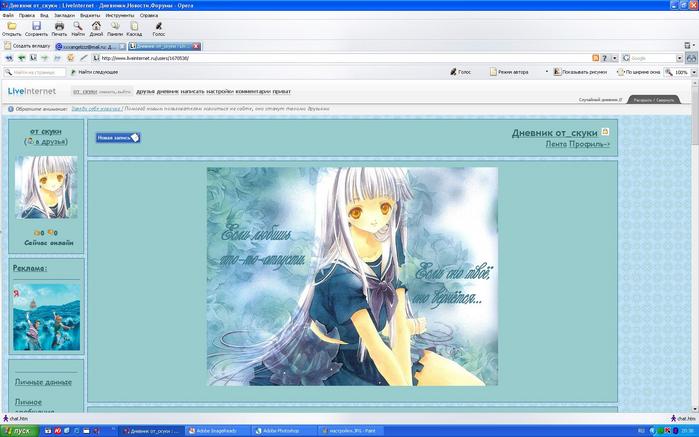Image resolution: width=699 pixels, height=437 pixels.
Task: Open the приват link in site header
Action: coord(282,91)
